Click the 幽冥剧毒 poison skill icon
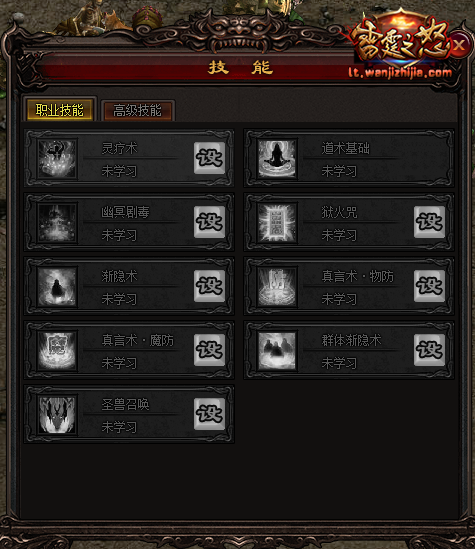This screenshot has width=475, height=549. 57,223
